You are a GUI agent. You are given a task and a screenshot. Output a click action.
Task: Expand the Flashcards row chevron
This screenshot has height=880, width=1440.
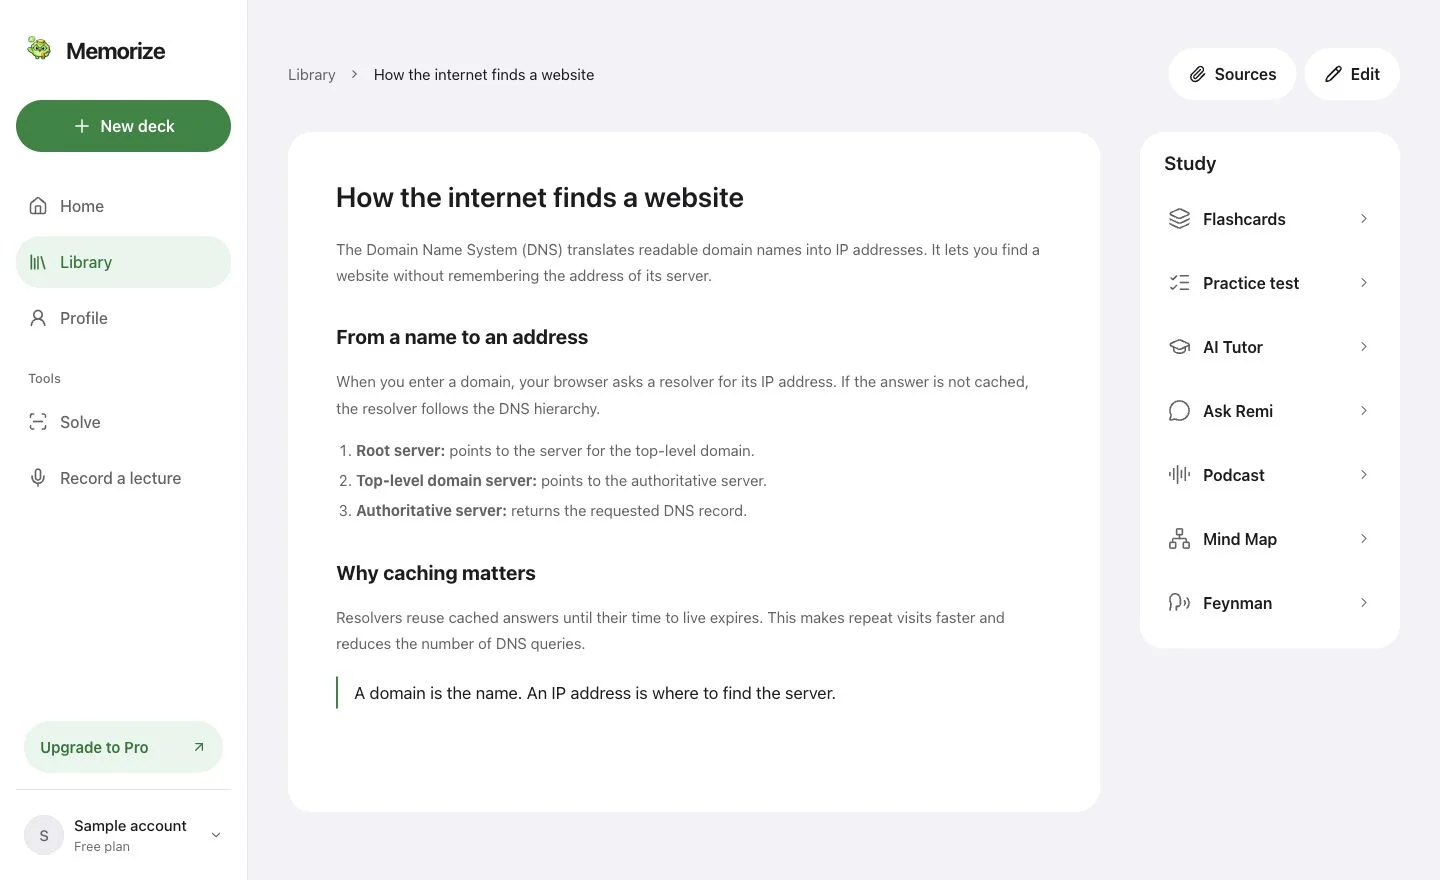(x=1363, y=219)
